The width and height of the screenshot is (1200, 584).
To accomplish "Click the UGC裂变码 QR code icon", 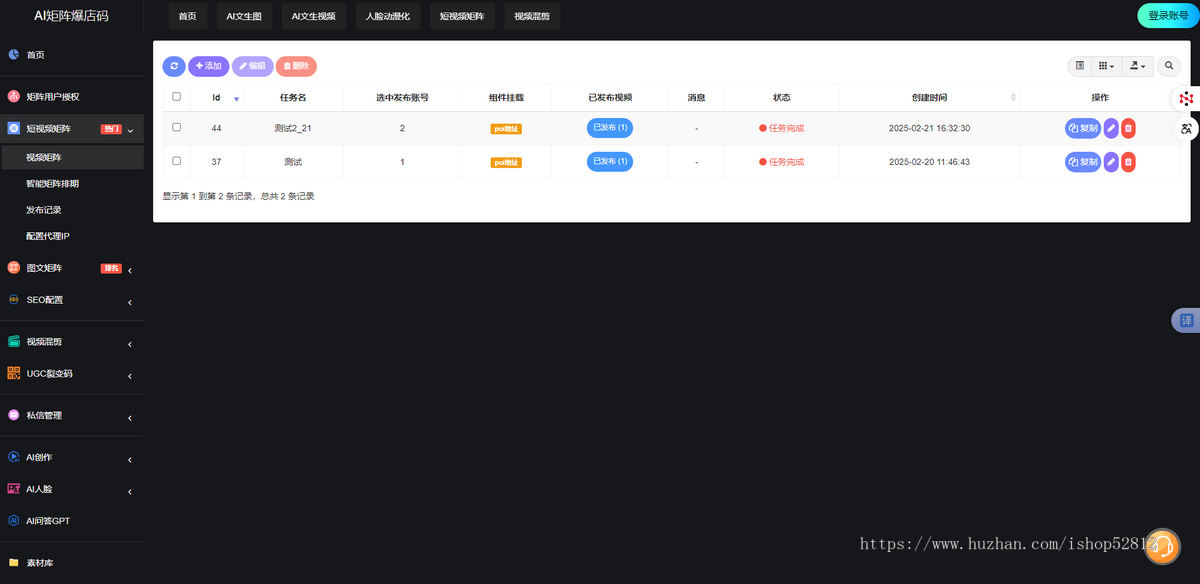I will point(14,373).
